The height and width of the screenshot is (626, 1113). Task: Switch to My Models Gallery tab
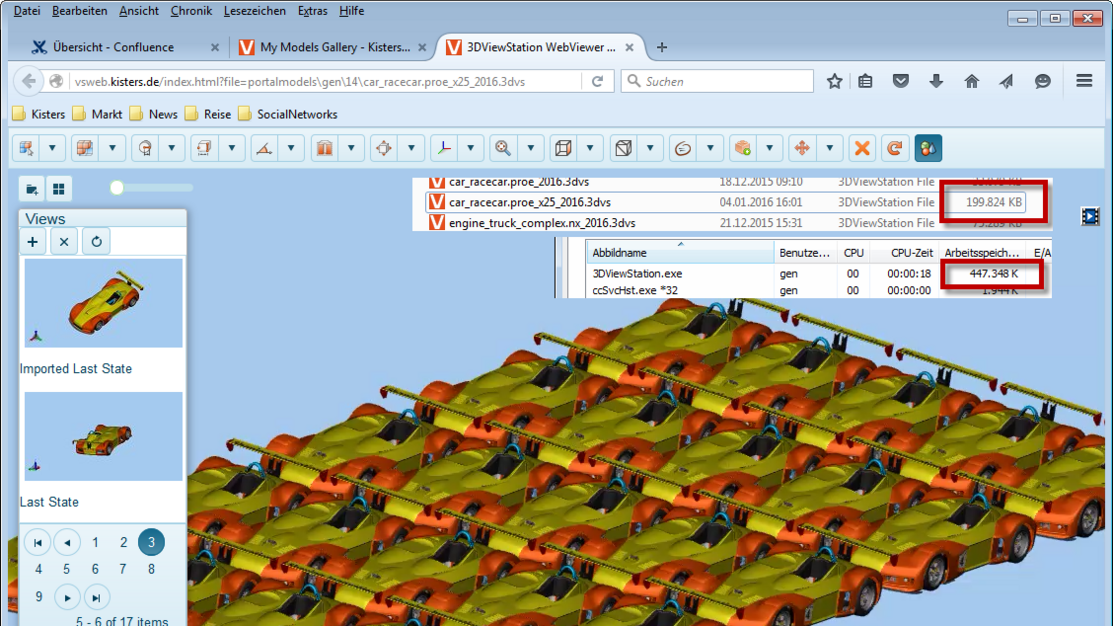[334, 48]
